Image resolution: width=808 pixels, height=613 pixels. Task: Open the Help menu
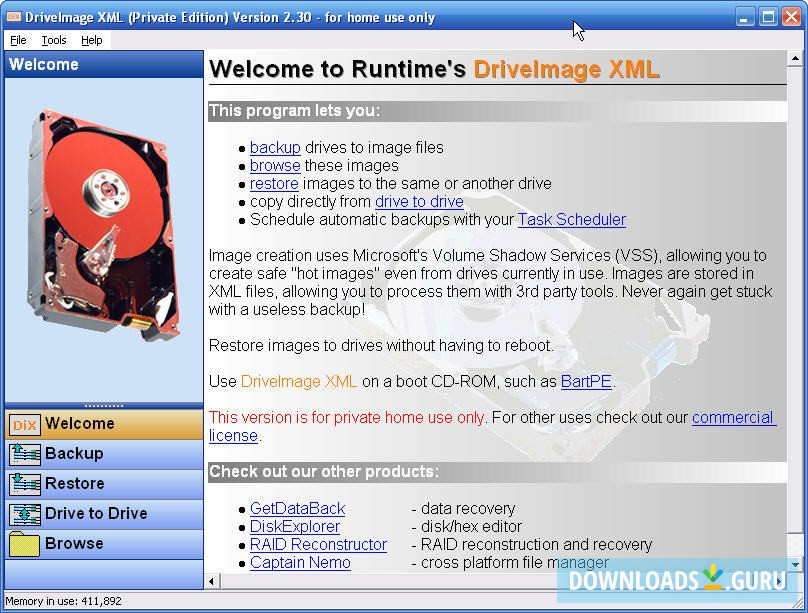pyautogui.click(x=92, y=40)
